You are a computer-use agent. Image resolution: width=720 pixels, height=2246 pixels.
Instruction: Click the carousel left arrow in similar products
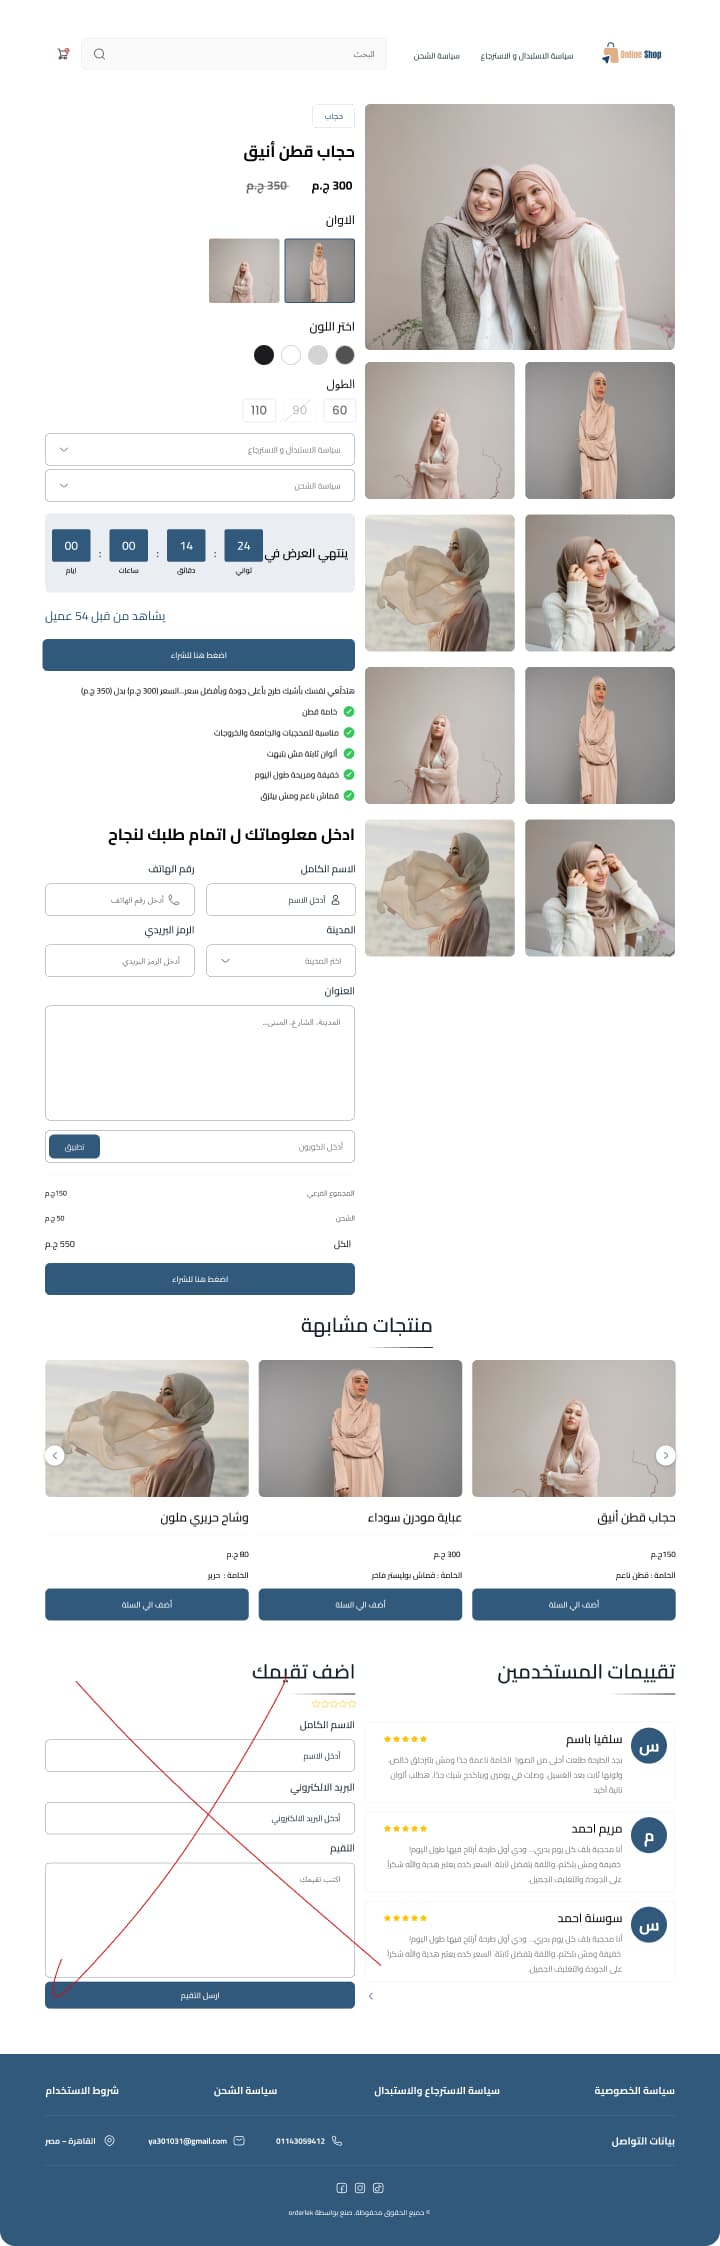56,1455
